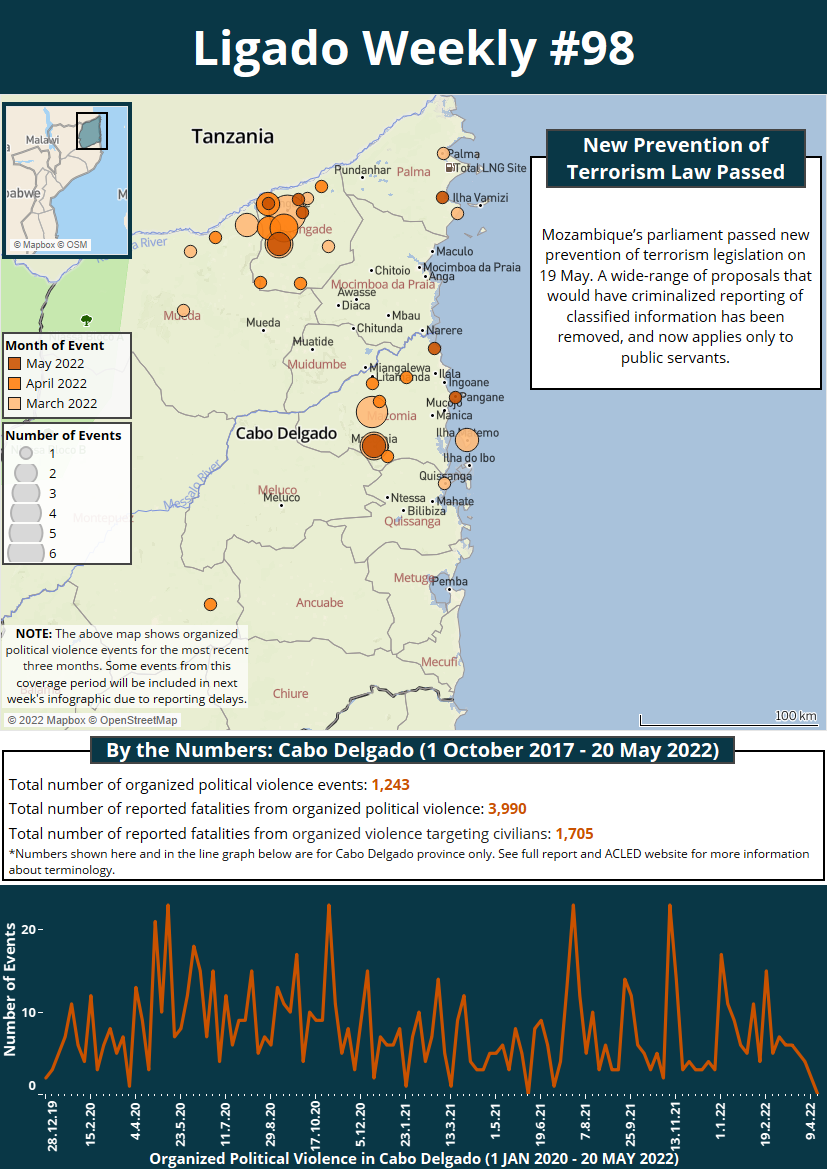The height and width of the screenshot is (1169, 827).
Task: Select the May 2022 legend color swatch
Action: (15, 364)
